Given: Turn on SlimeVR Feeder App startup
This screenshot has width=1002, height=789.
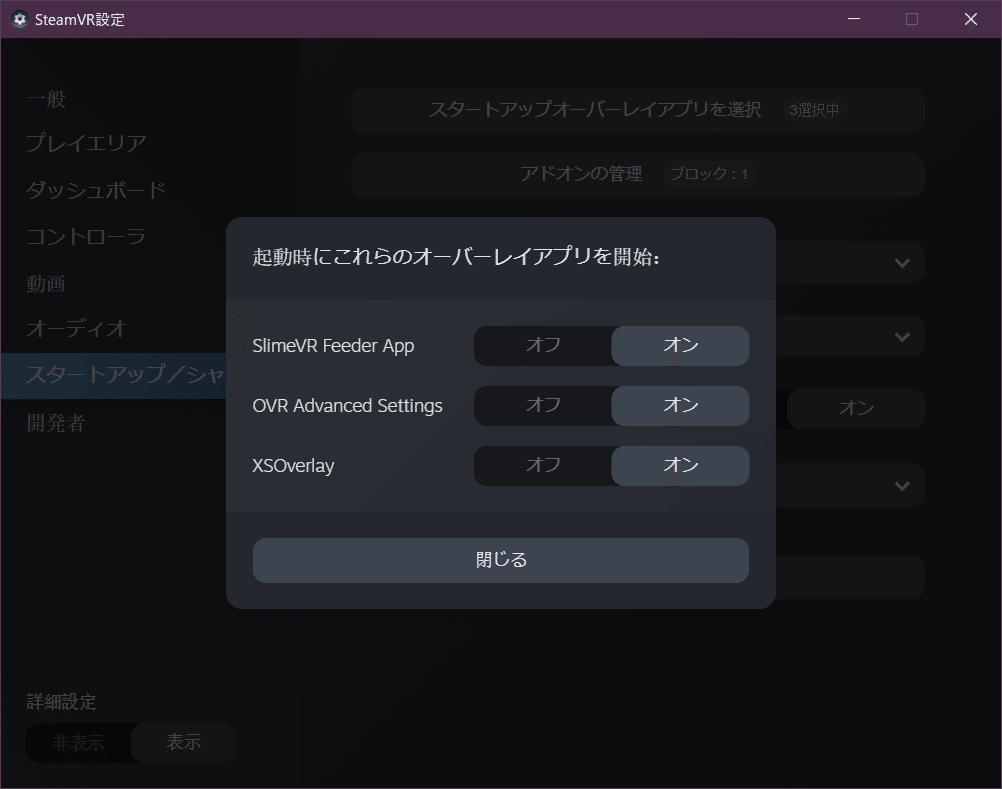Looking at the screenshot, I should pos(681,346).
